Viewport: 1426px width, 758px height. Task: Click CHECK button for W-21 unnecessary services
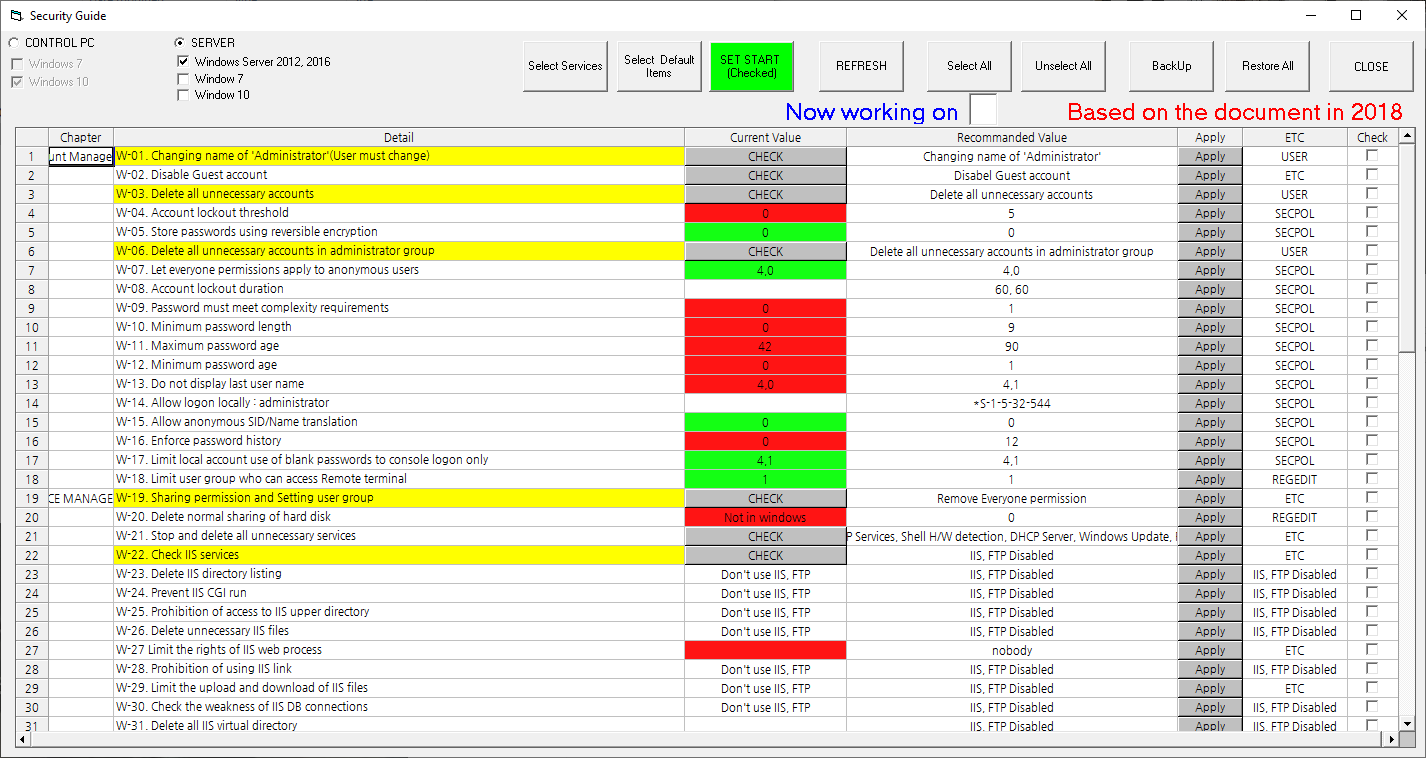point(765,536)
